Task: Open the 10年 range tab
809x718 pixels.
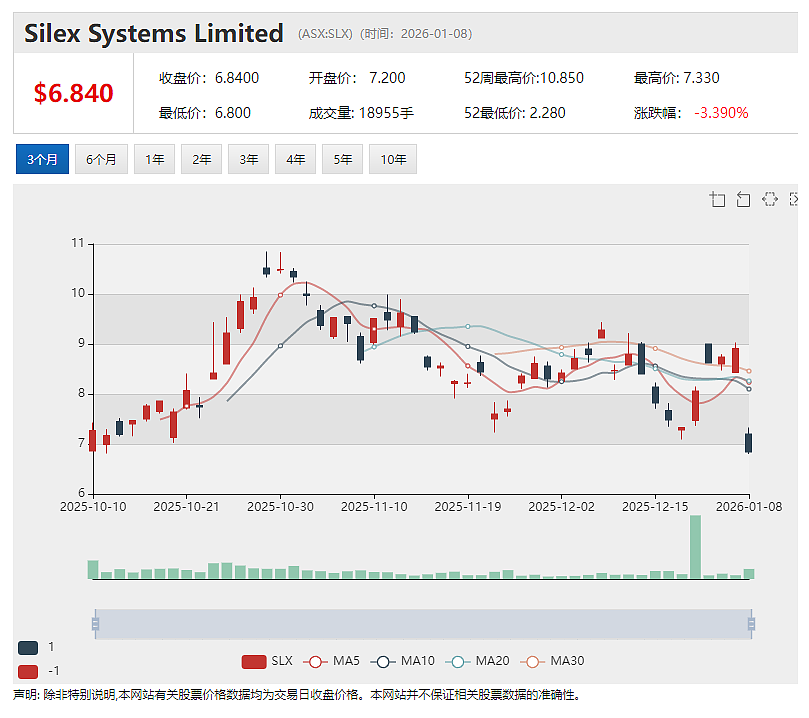Action: point(393,159)
